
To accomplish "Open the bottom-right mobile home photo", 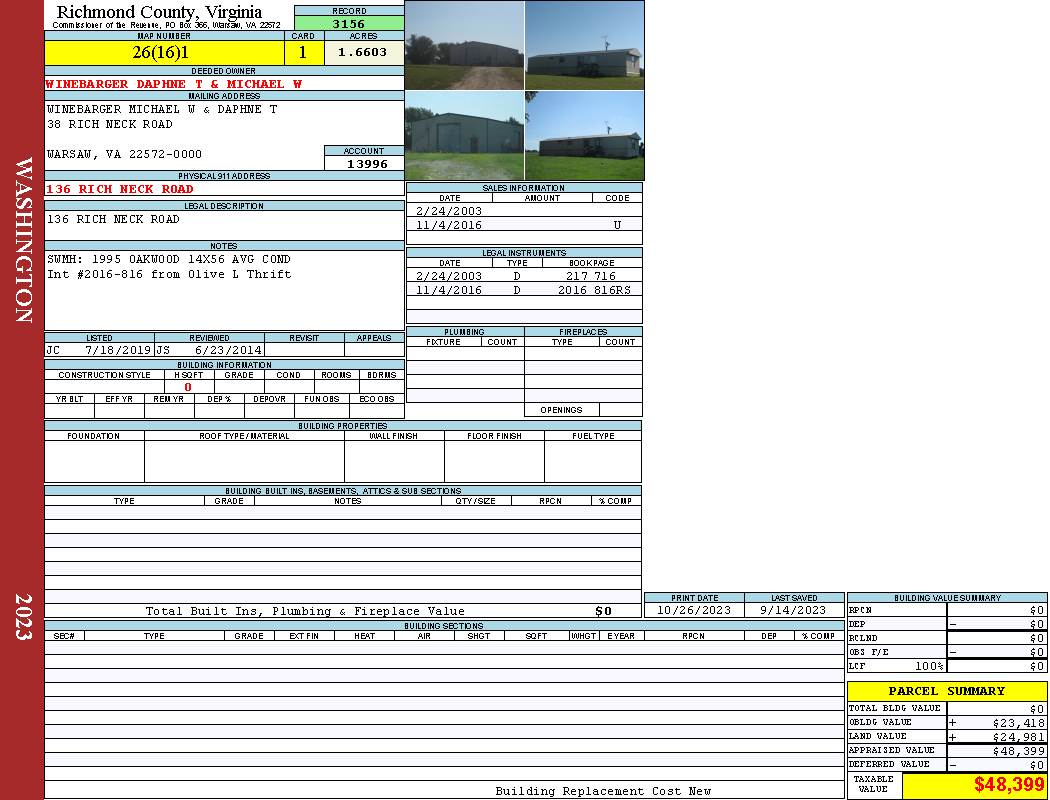I will pyautogui.click(x=584, y=135).
